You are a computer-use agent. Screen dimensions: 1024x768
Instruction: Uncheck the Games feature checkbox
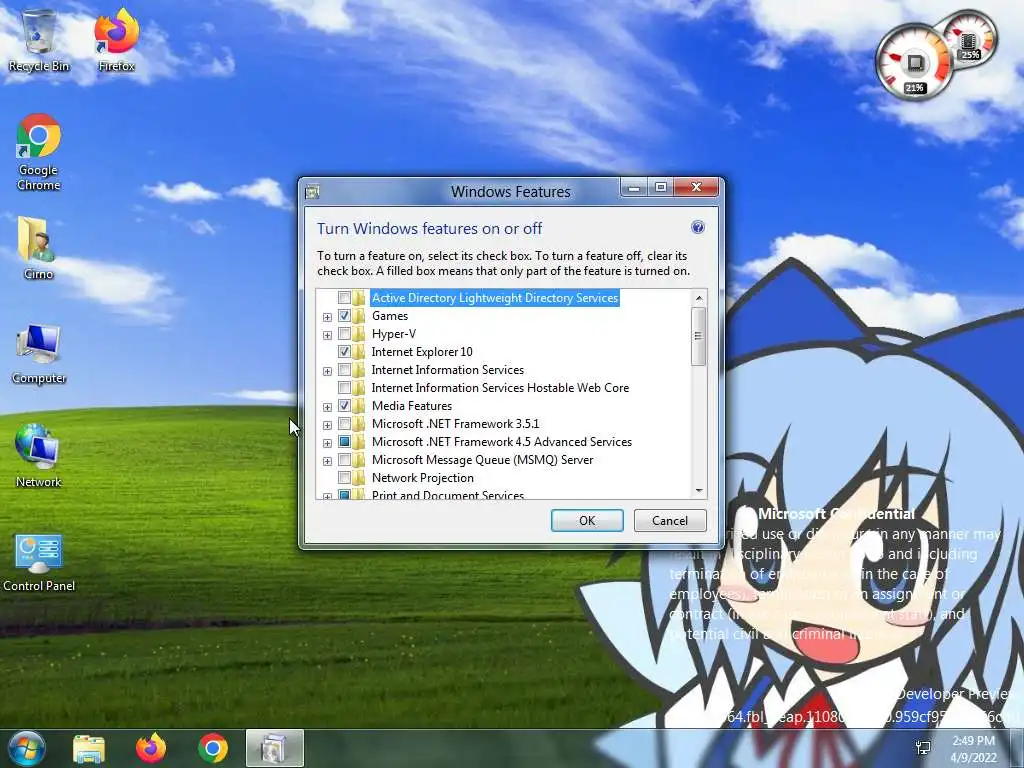344,316
